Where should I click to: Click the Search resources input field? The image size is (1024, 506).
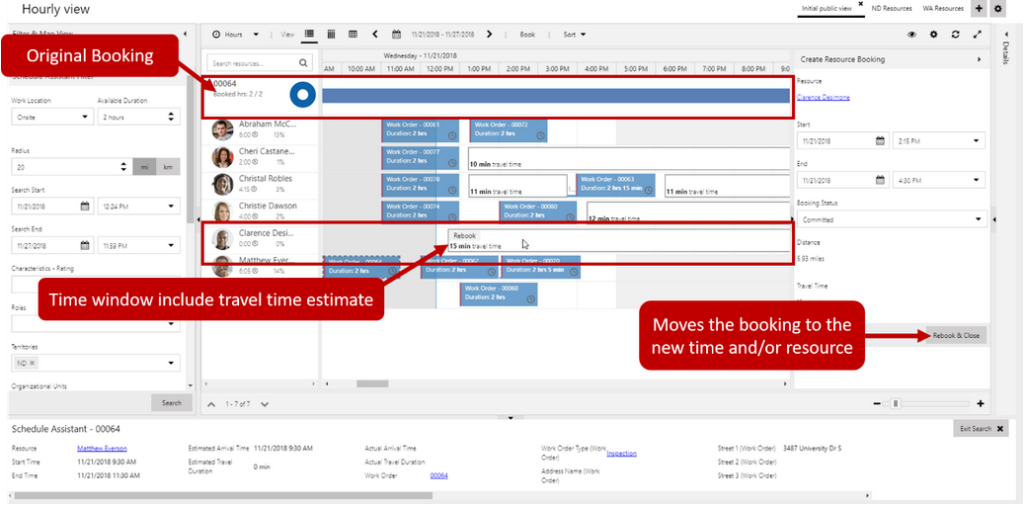click(x=250, y=62)
